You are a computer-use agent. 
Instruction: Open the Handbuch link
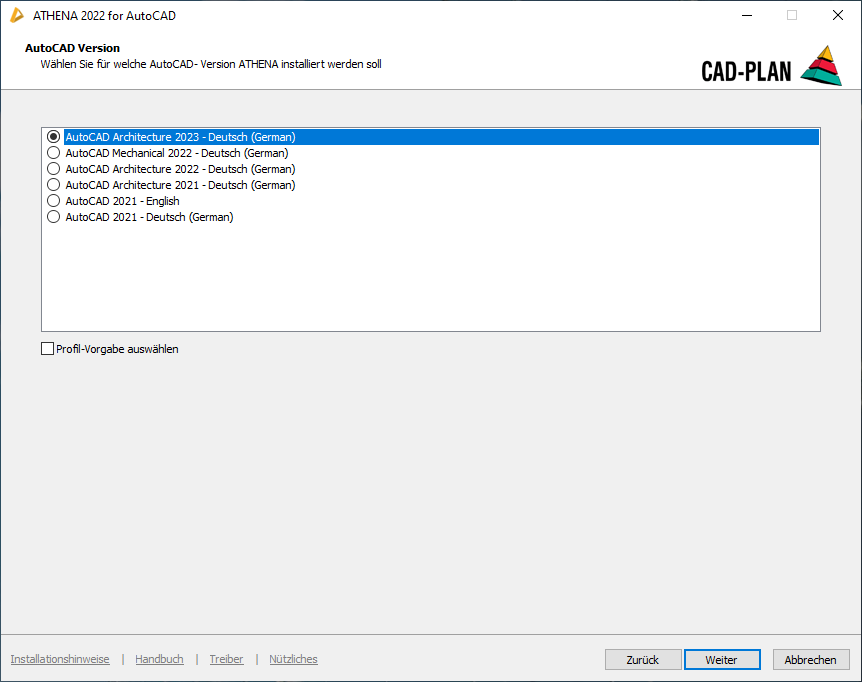159,659
